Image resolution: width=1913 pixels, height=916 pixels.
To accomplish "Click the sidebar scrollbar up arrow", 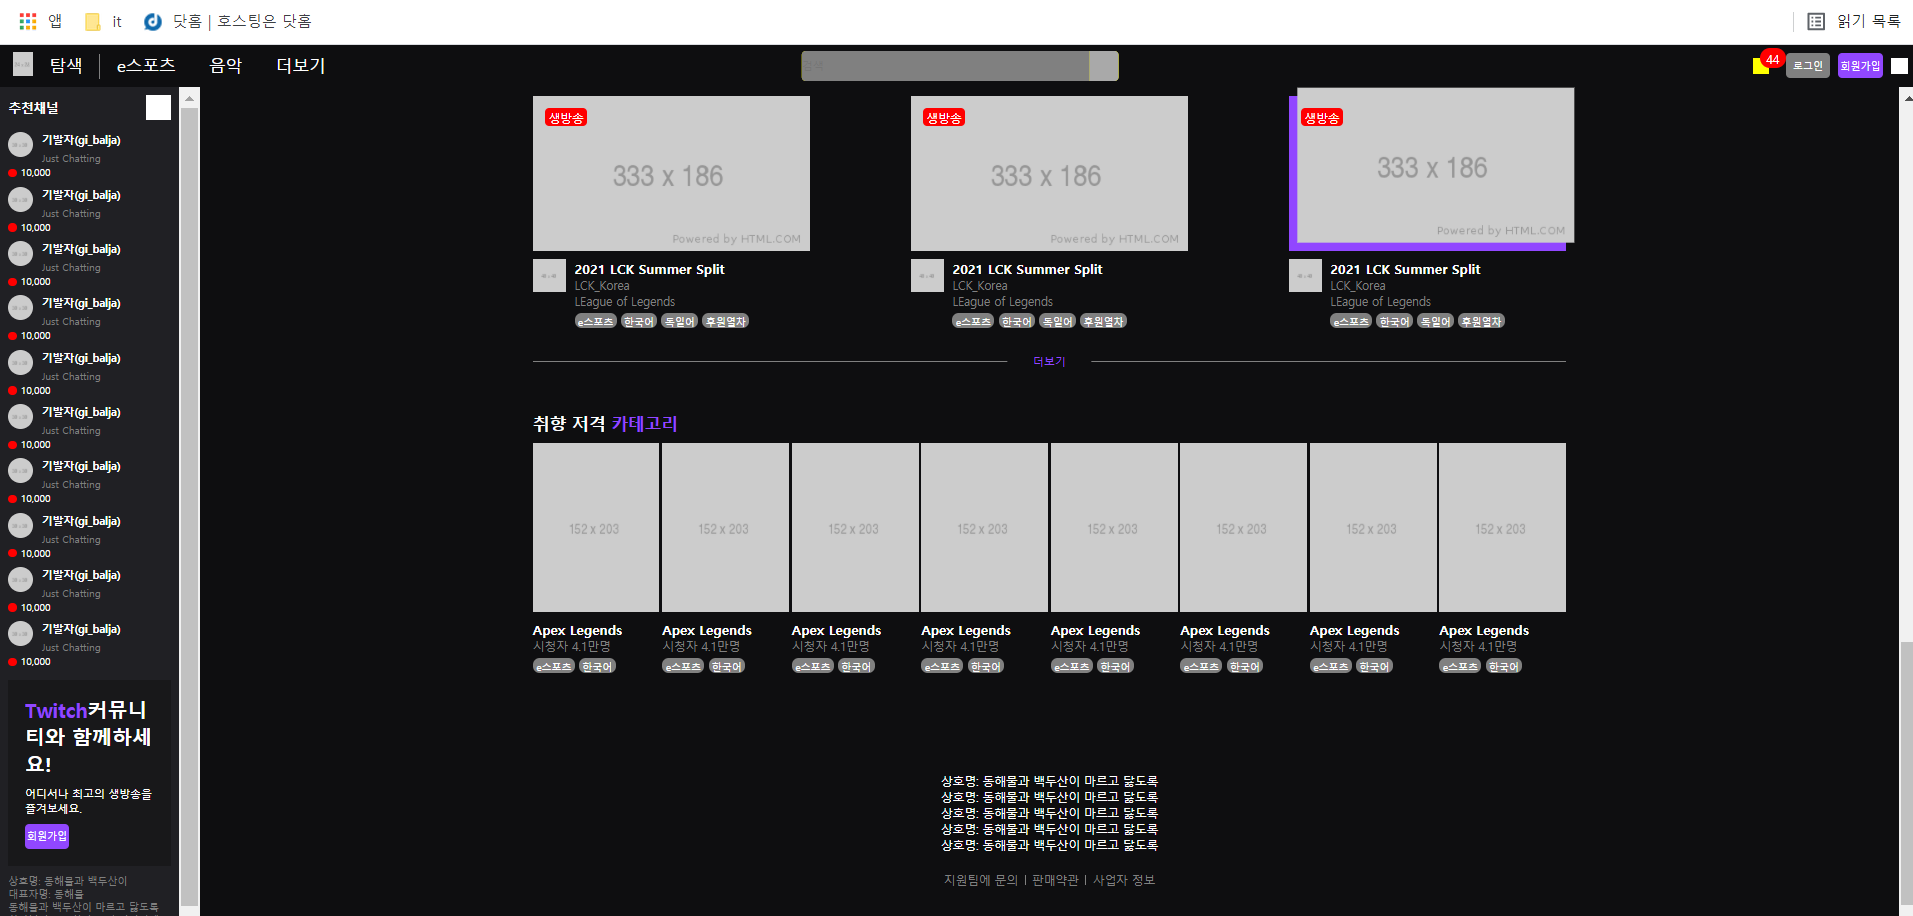I will 189,99.
